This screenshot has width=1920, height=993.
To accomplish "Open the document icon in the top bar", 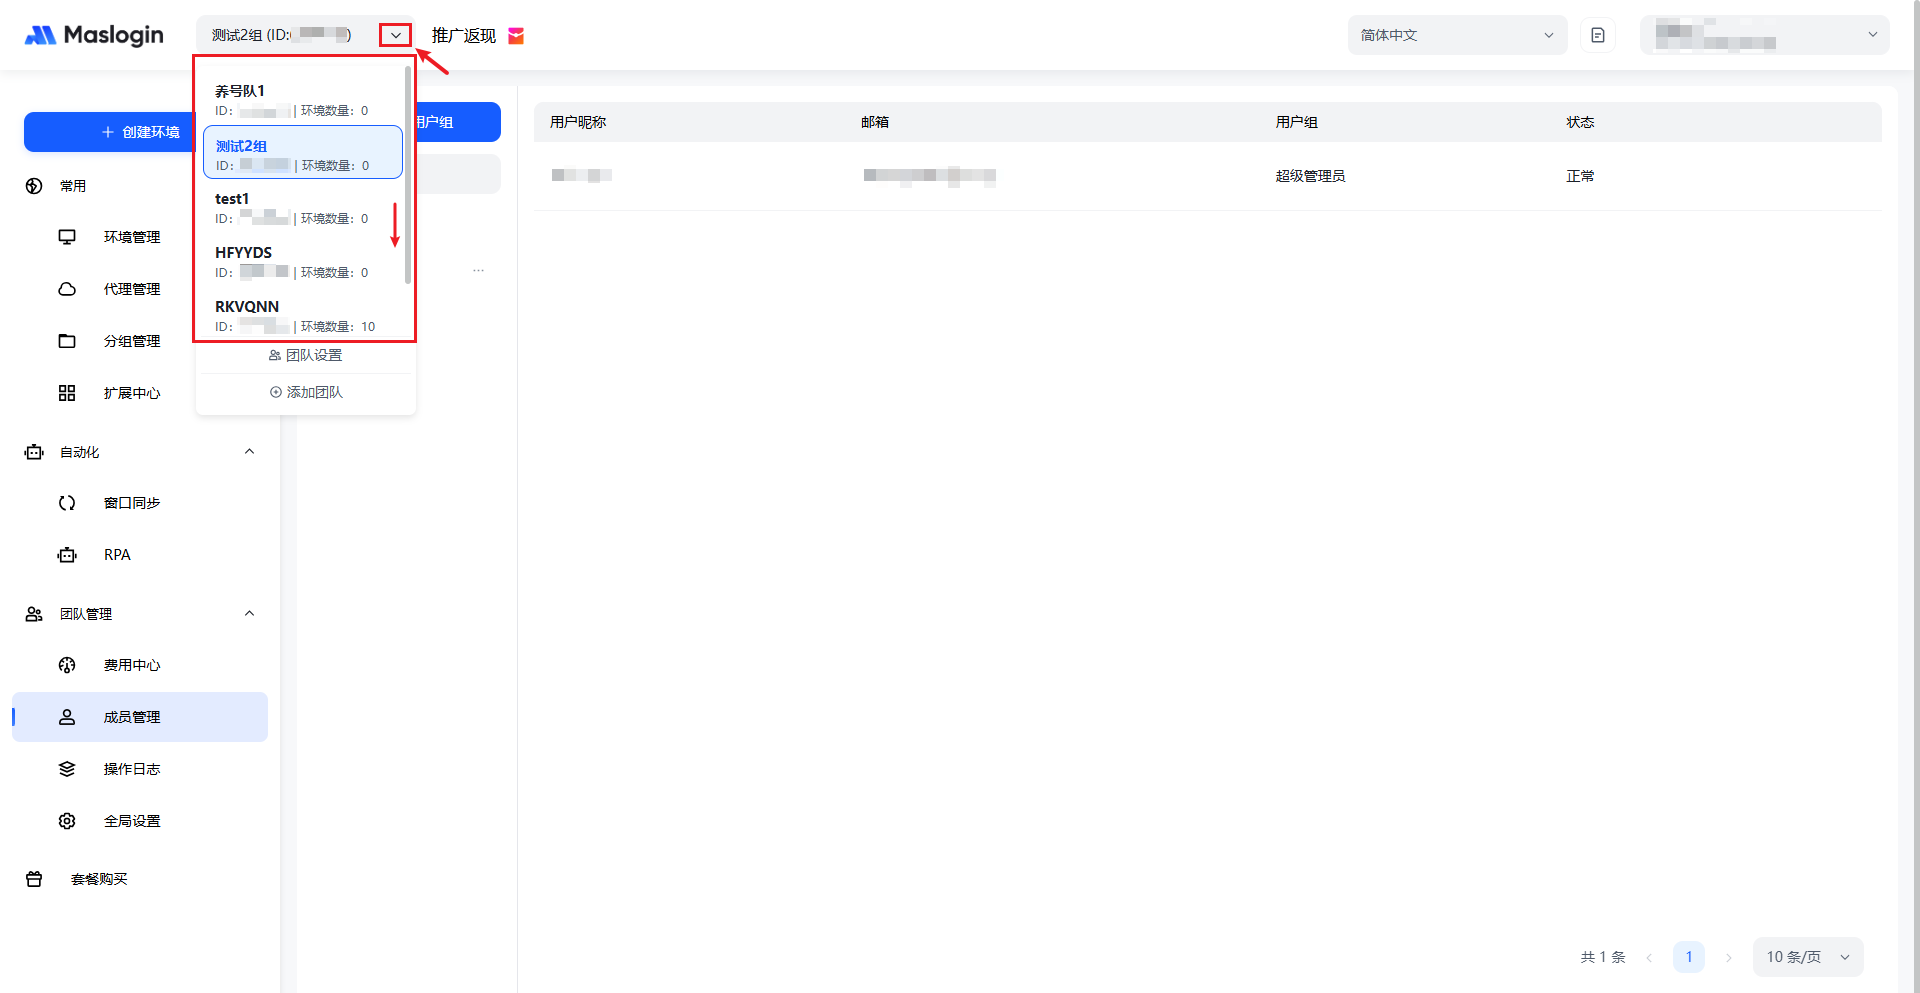I will tap(1597, 35).
